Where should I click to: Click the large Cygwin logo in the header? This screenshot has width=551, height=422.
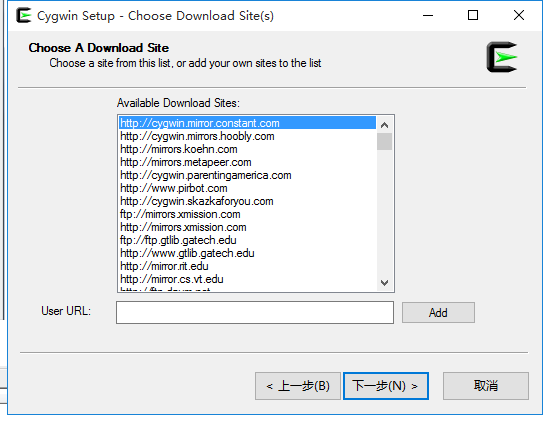502,57
